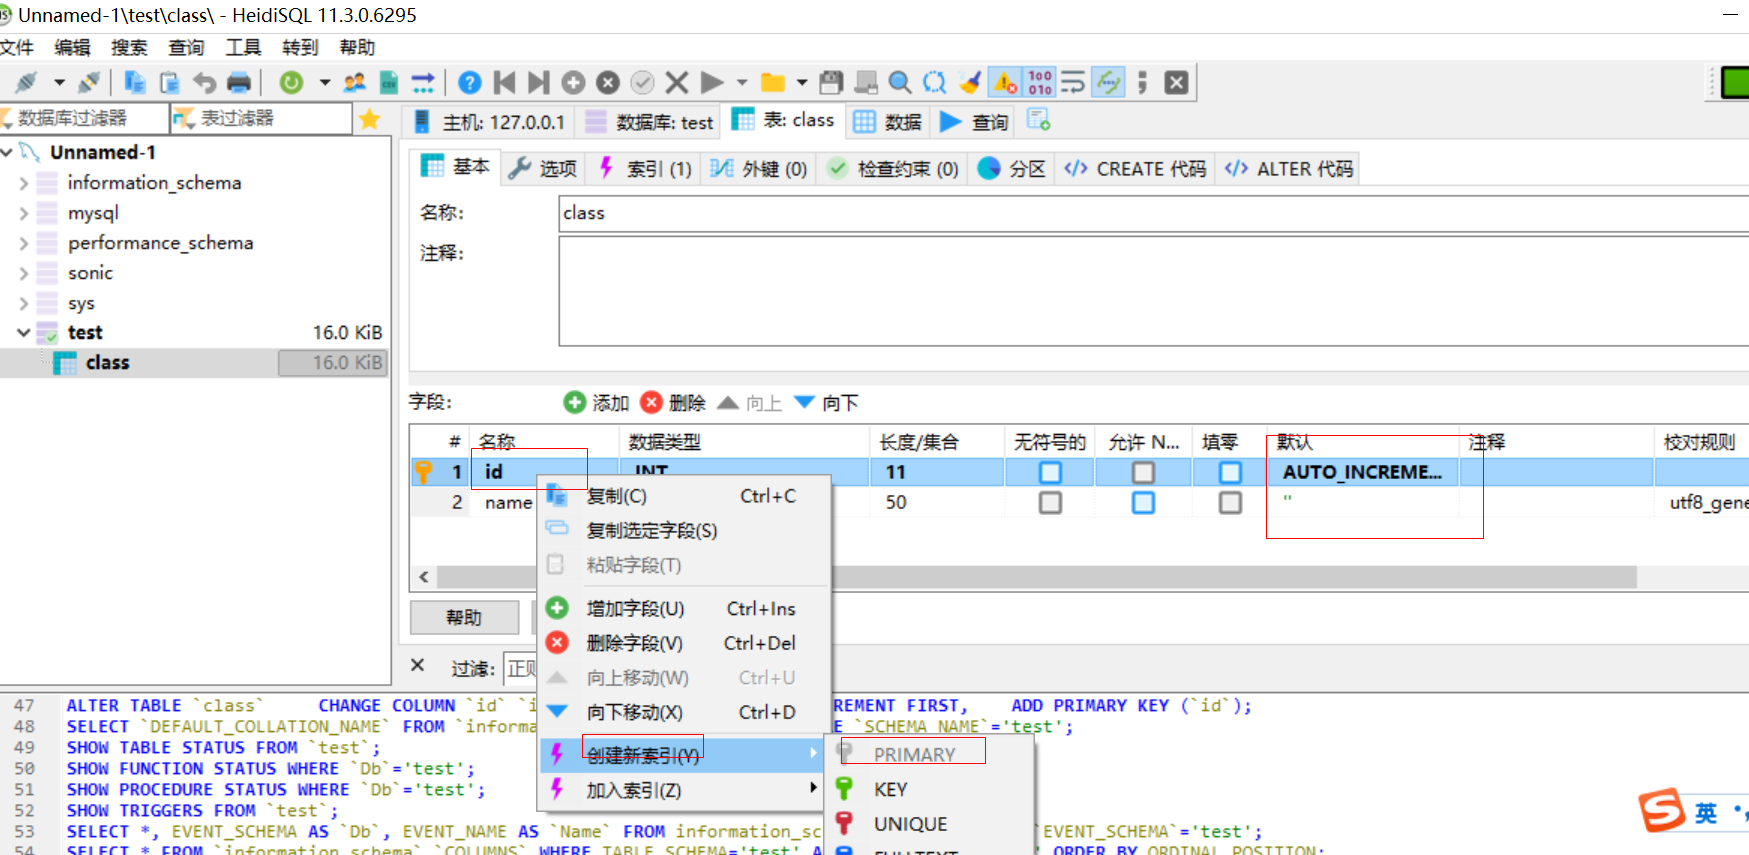Image resolution: width=1749 pixels, height=855 pixels.
Task: Click the 帮助 help button
Action: point(464,617)
